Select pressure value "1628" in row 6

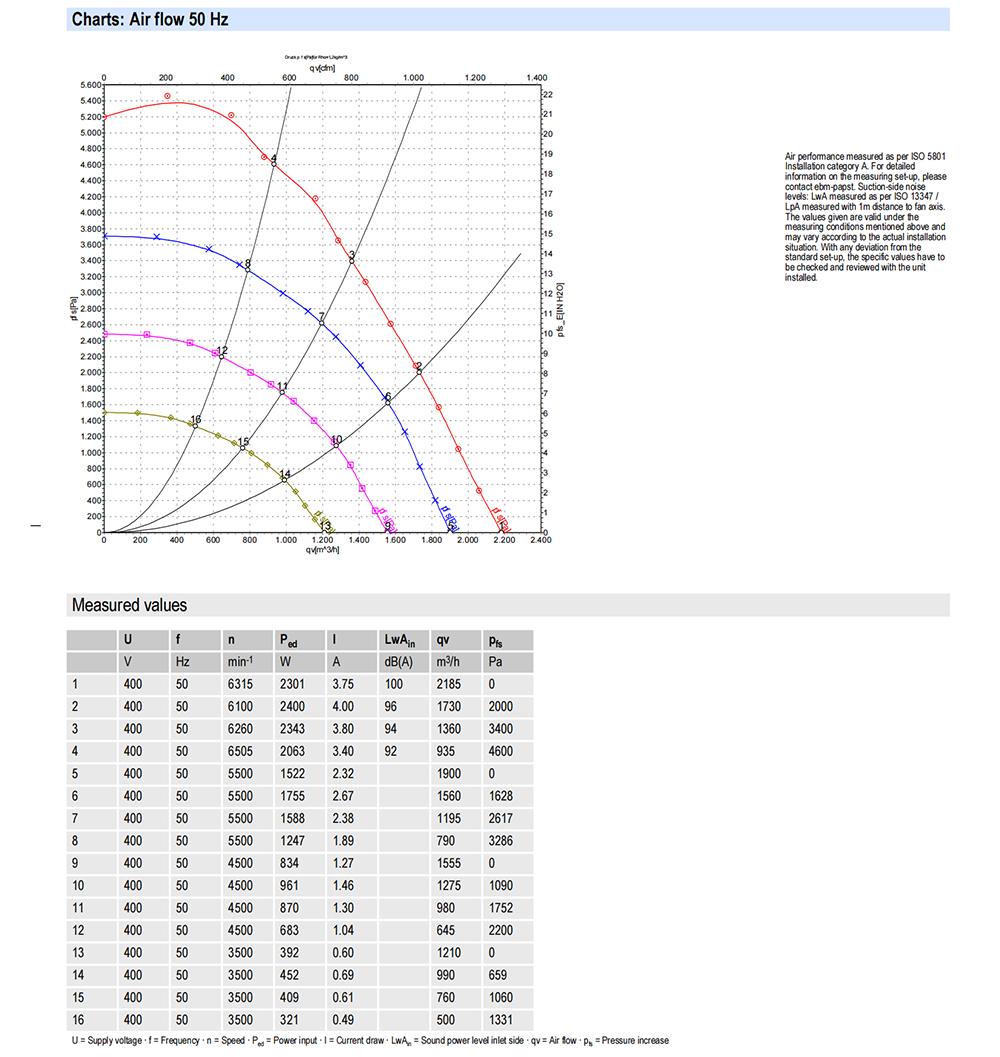tap(501, 796)
